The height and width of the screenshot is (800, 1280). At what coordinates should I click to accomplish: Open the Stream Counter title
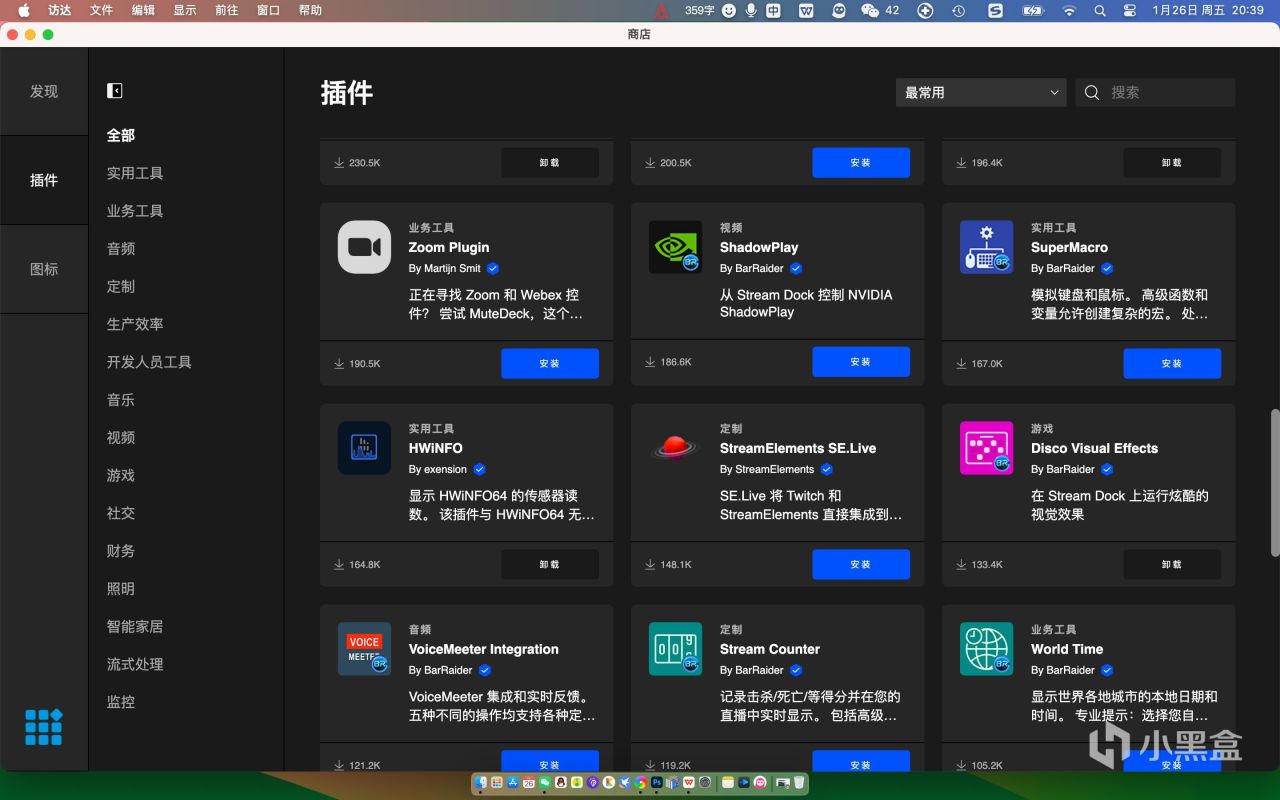pos(770,649)
